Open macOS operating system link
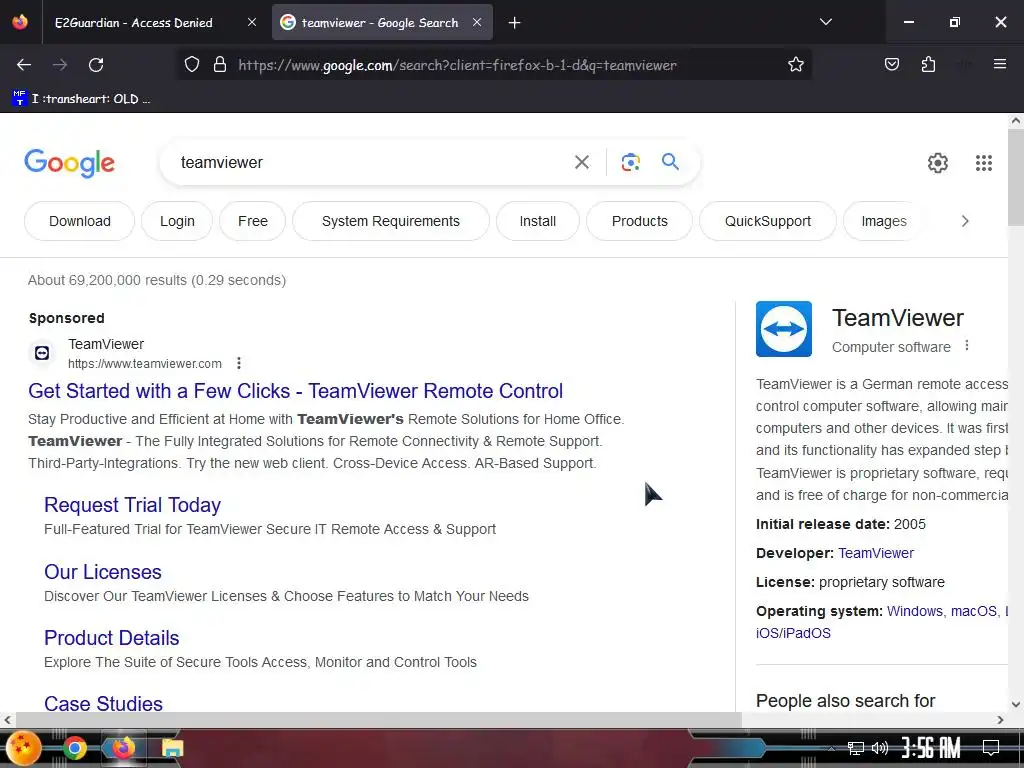The width and height of the screenshot is (1024, 768). [974, 611]
